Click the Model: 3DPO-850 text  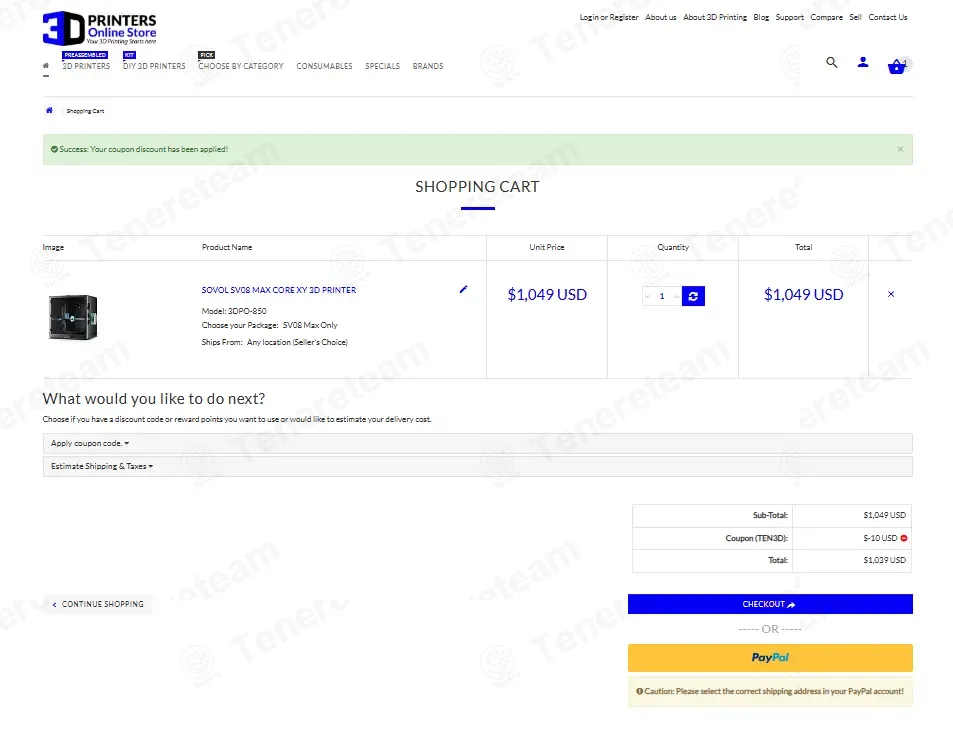(234, 311)
